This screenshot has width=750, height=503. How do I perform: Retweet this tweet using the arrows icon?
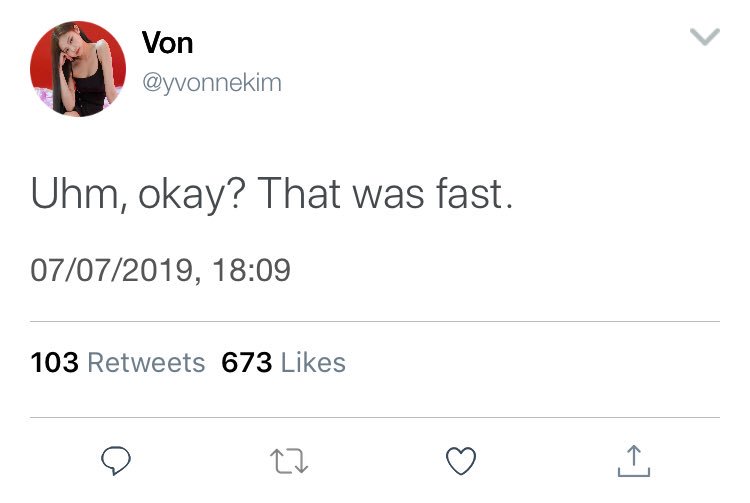[289, 461]
